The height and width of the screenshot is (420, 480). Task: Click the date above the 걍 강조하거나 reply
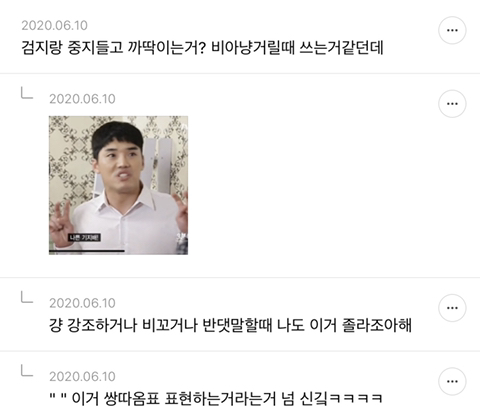point(82,303)
